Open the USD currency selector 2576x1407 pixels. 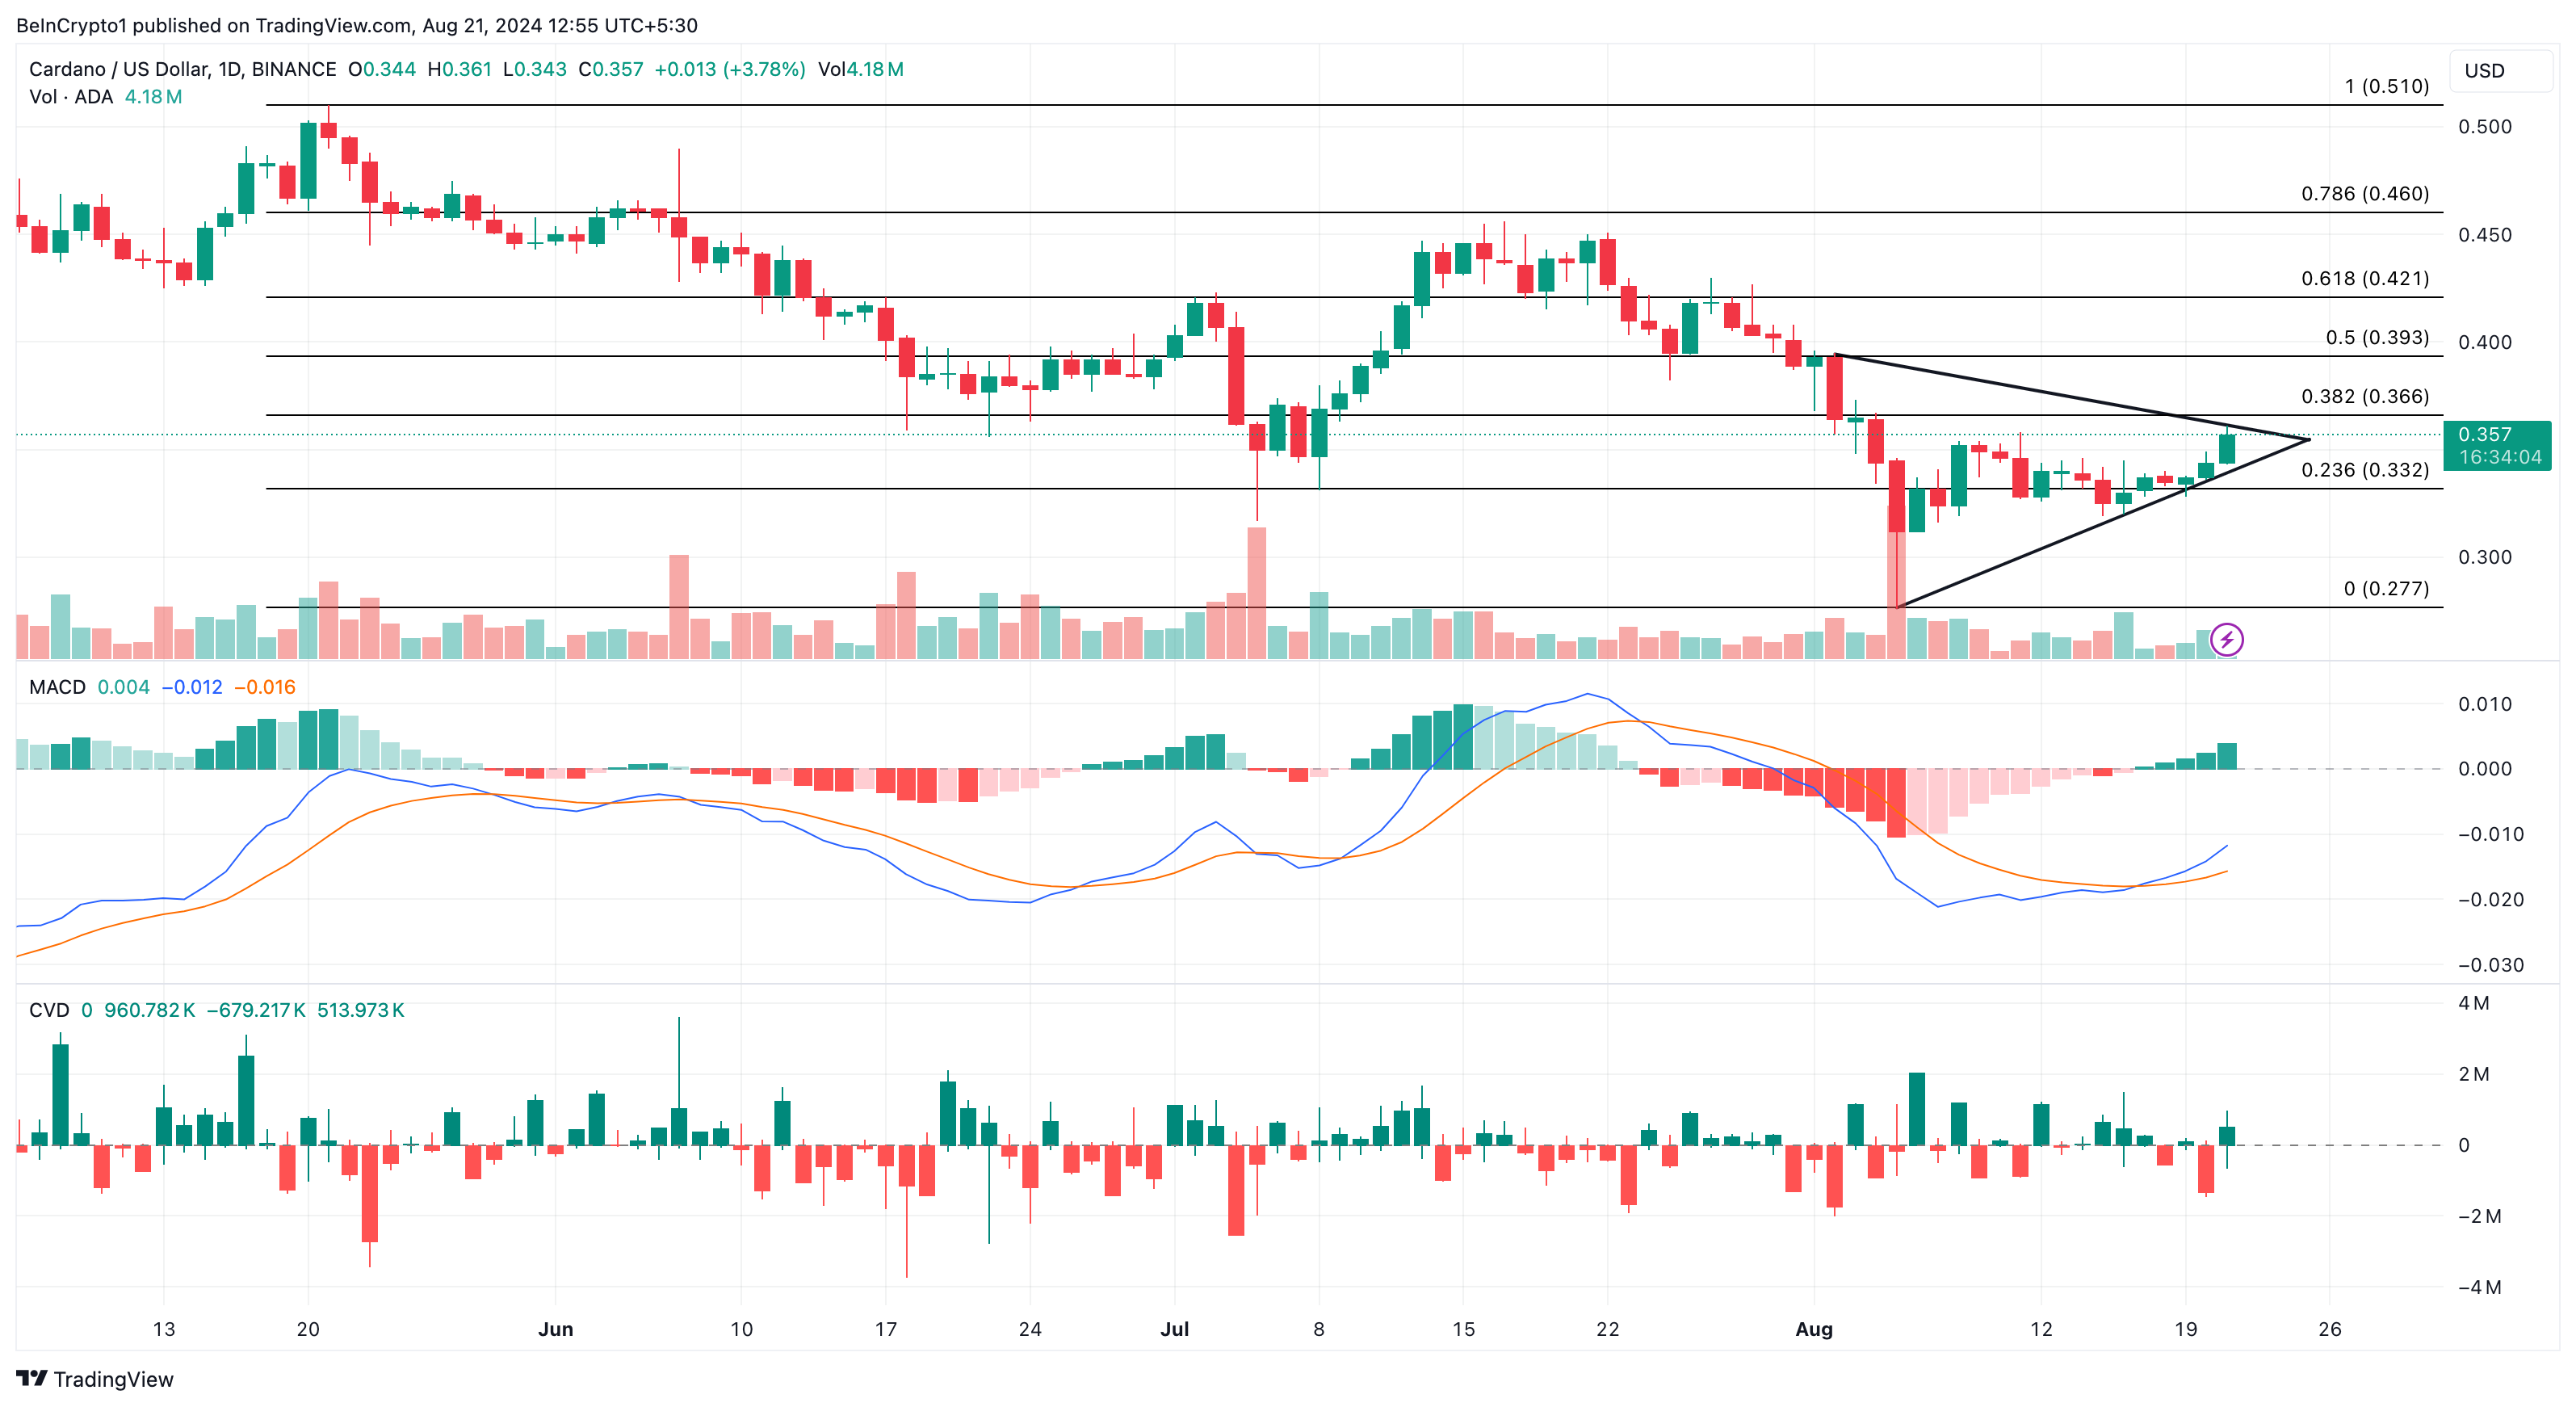2498,71
